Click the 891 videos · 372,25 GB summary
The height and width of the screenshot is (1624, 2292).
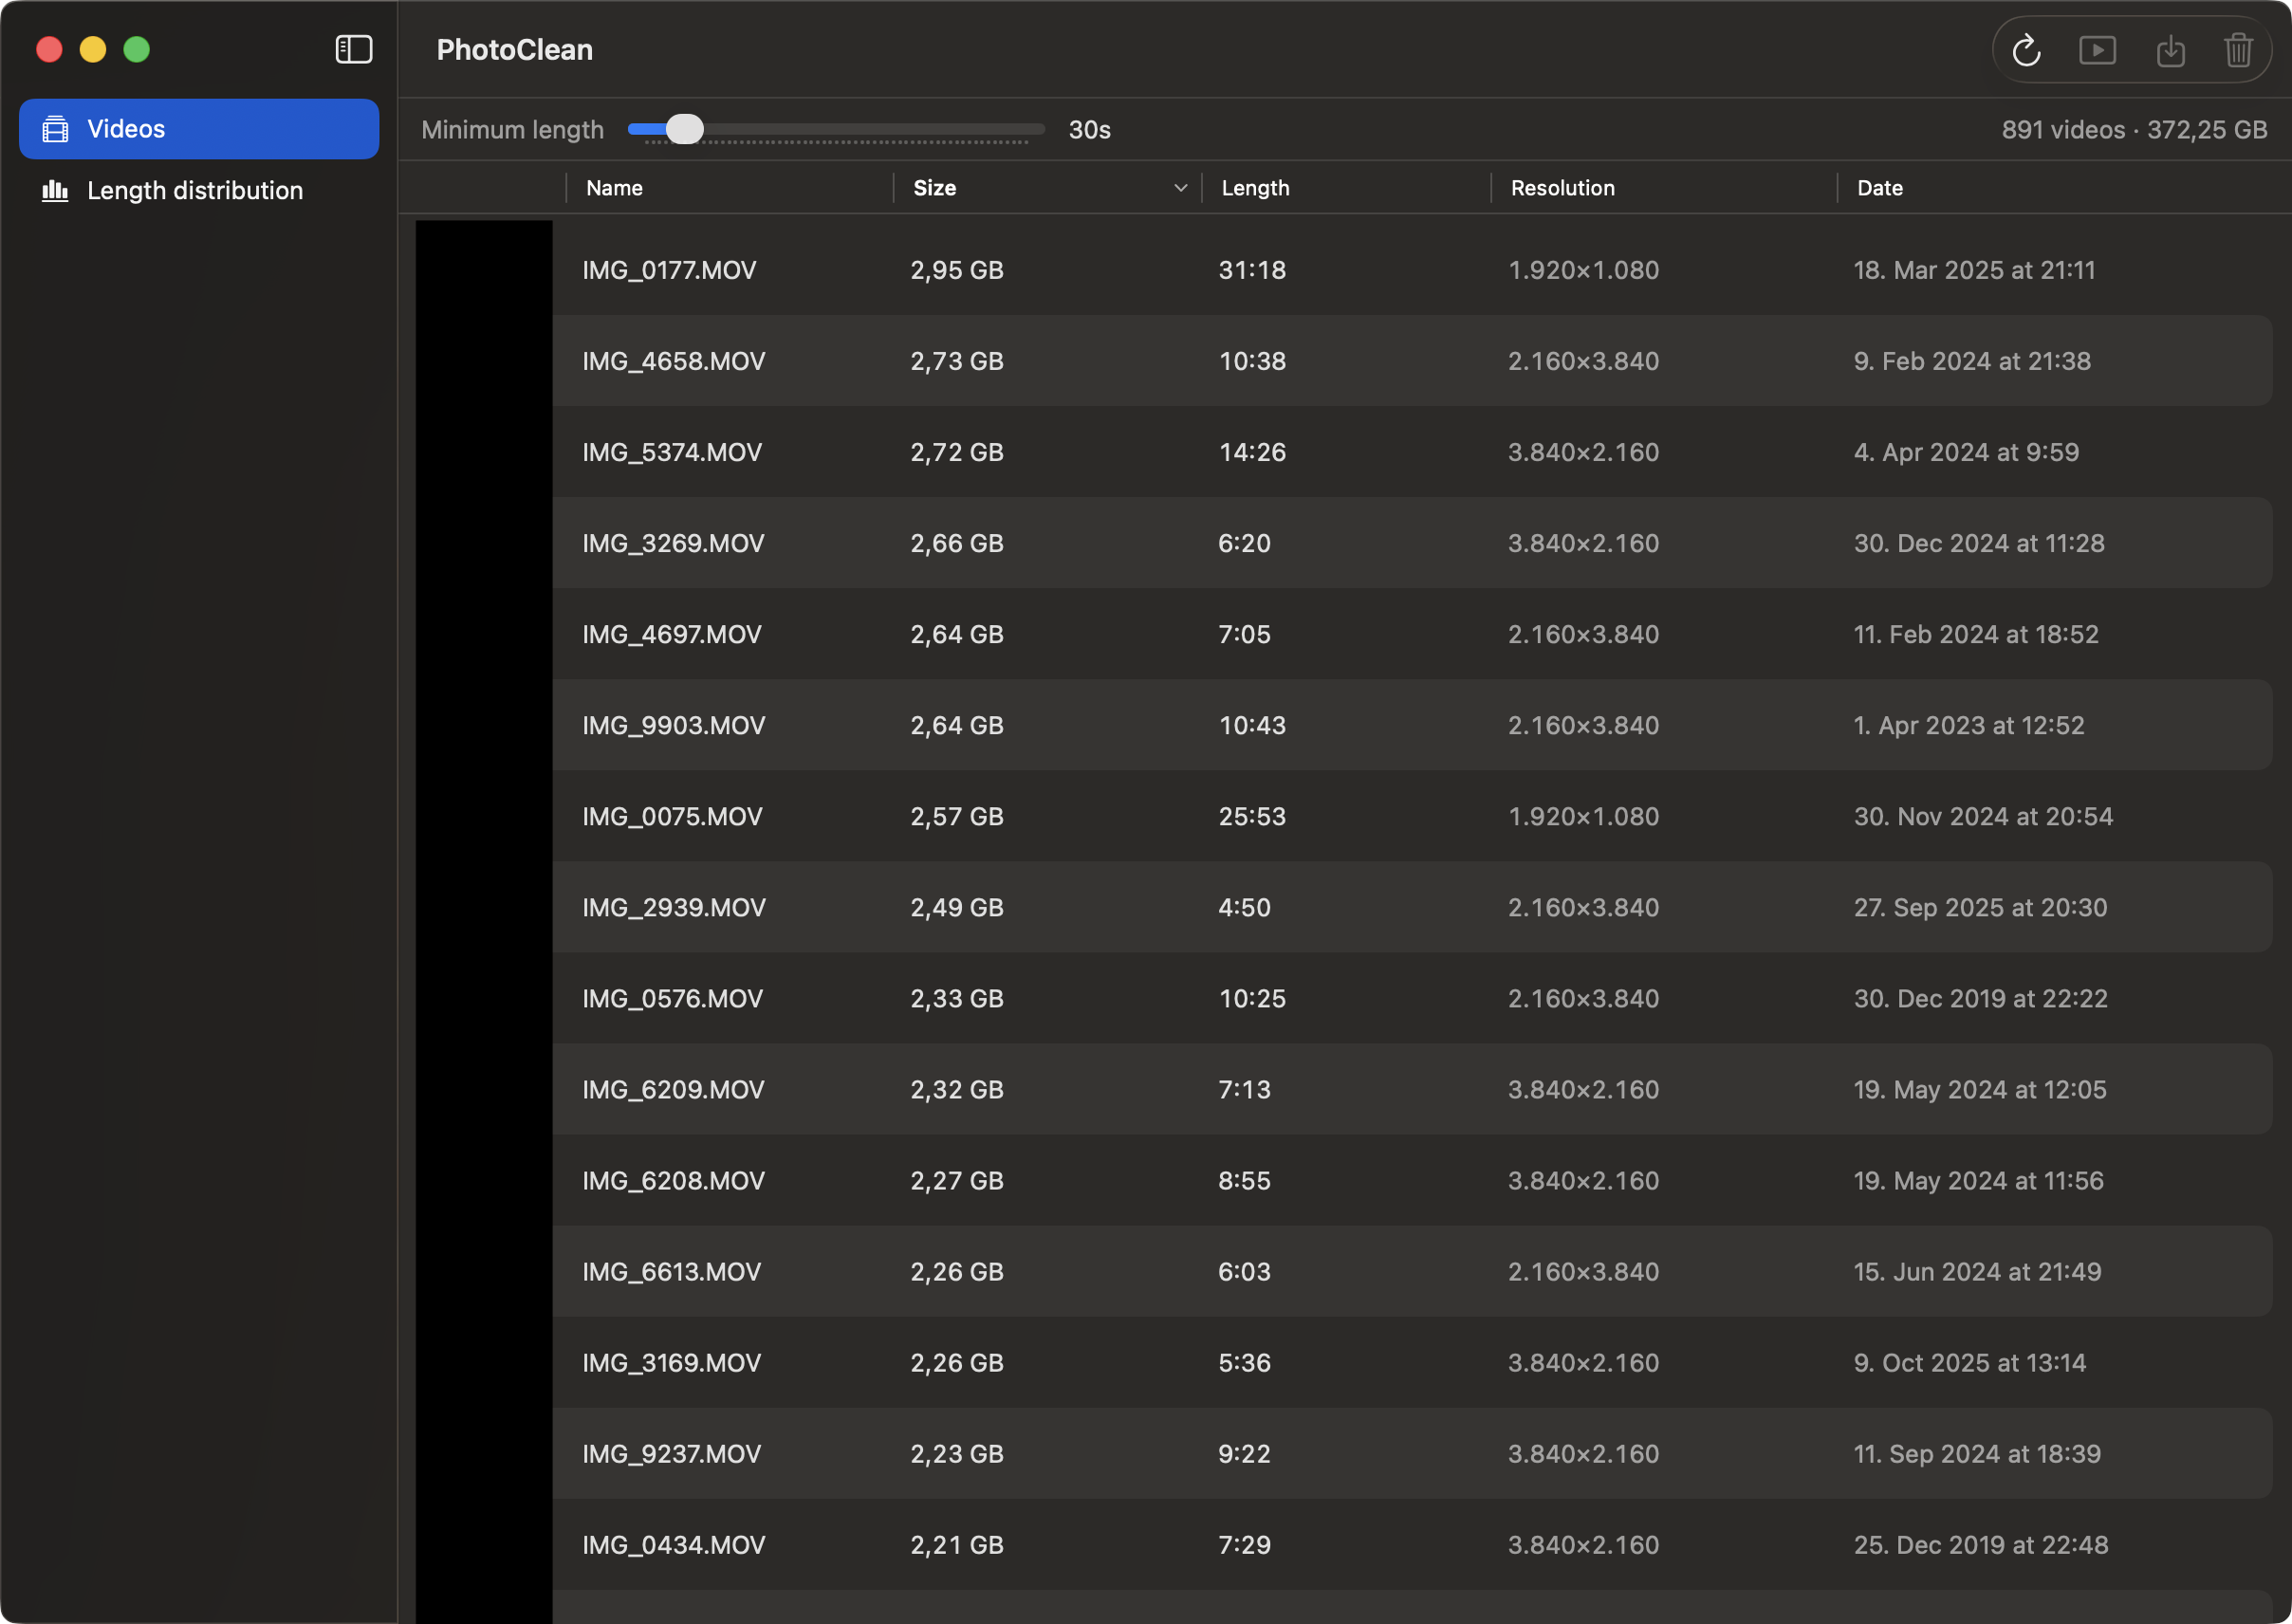coord(2134,129)
